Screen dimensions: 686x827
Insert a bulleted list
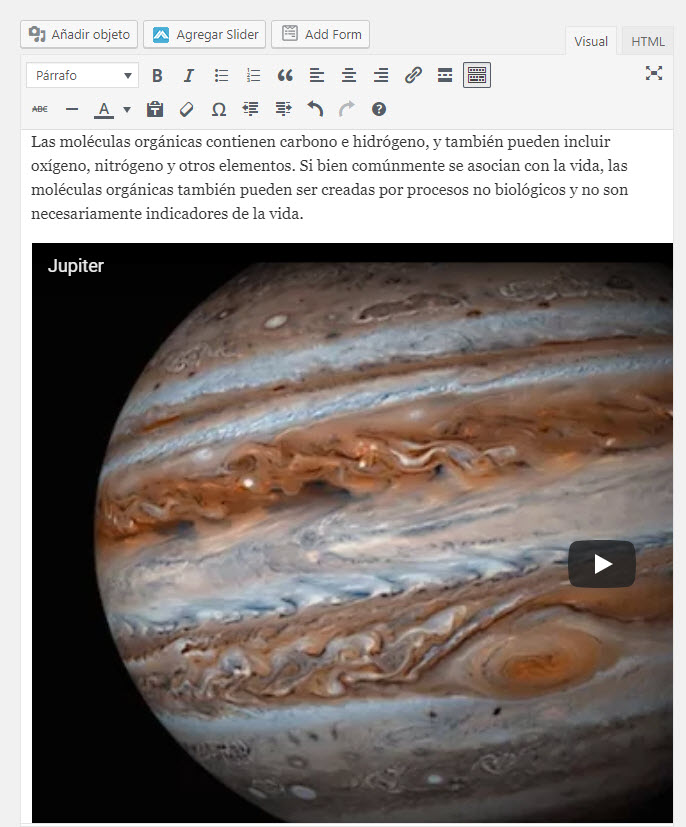point(221,75)
